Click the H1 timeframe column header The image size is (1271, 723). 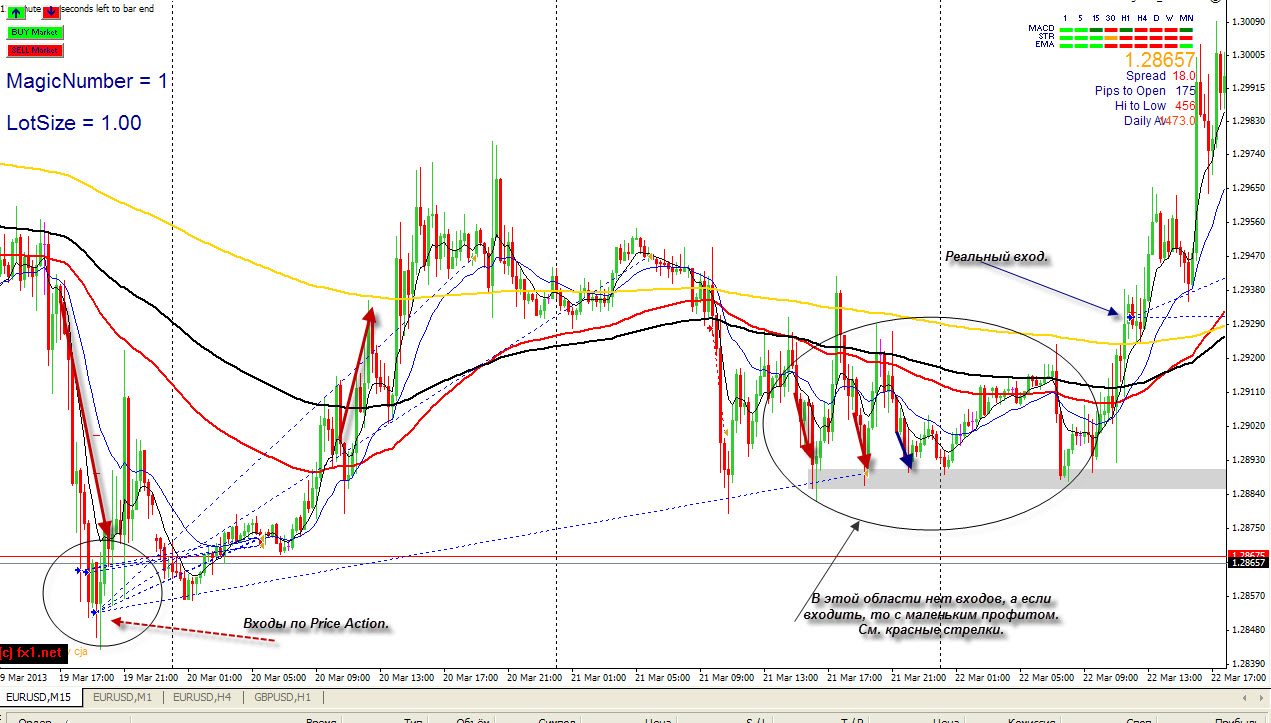[x=1126, y=18]
